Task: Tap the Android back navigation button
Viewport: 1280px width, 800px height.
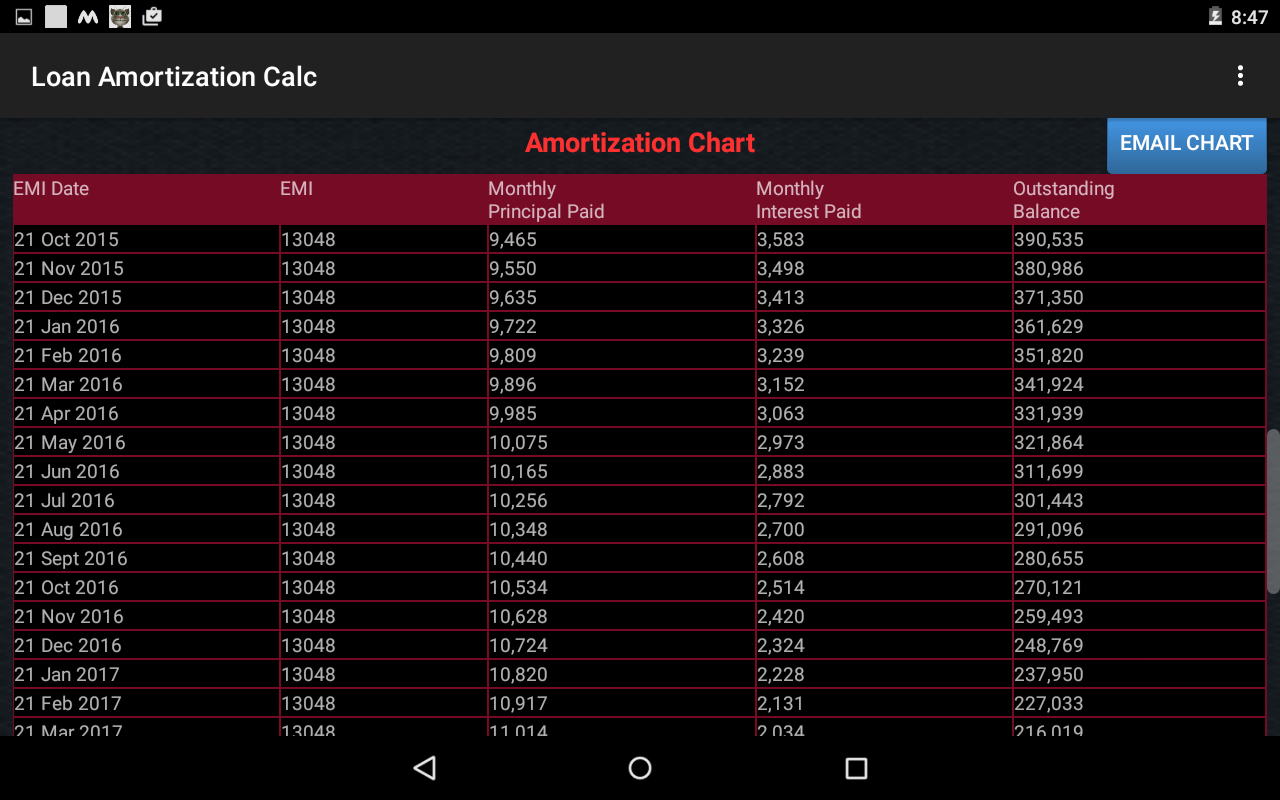Action: (x=425, y=768)
